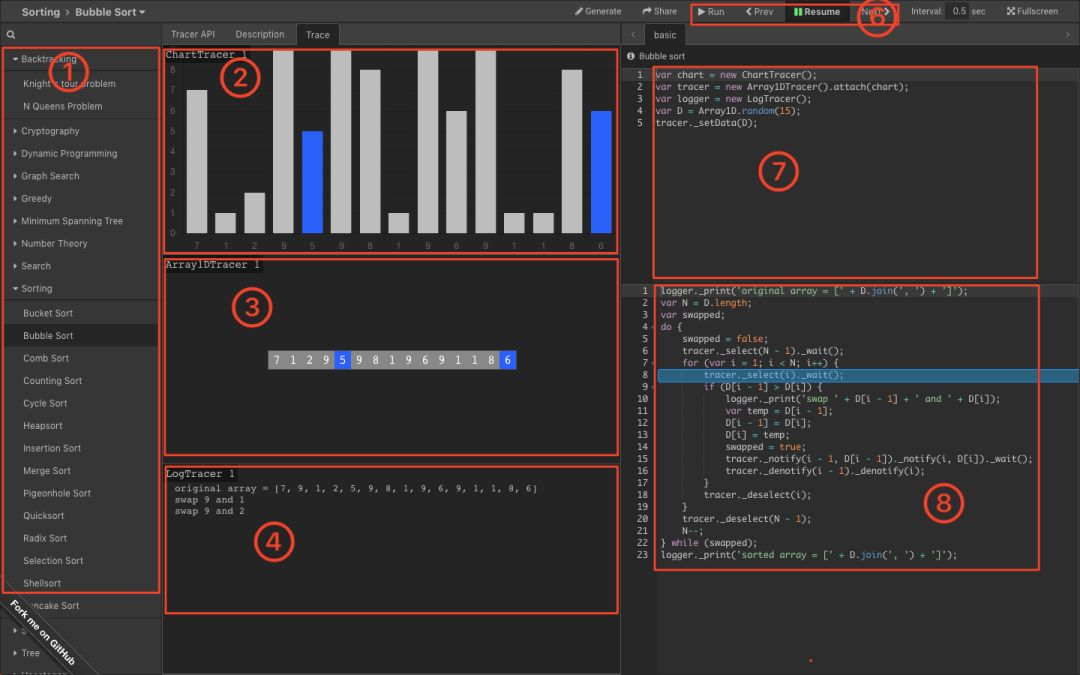The image size is (1080, 675).
Task: Open the Tracer API tab
Action: pyautogui.click(x=192, y=33)
